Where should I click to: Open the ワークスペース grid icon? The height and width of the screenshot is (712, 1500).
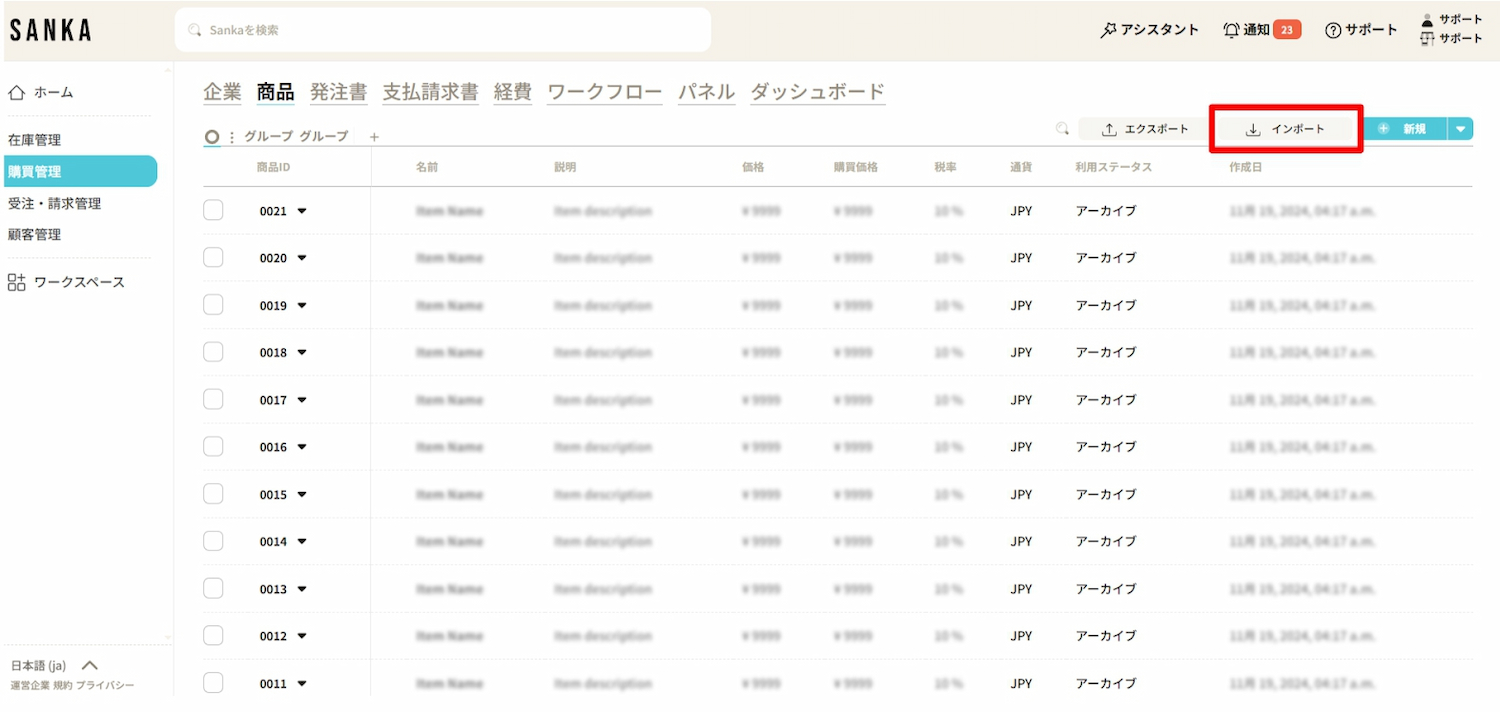16,282
